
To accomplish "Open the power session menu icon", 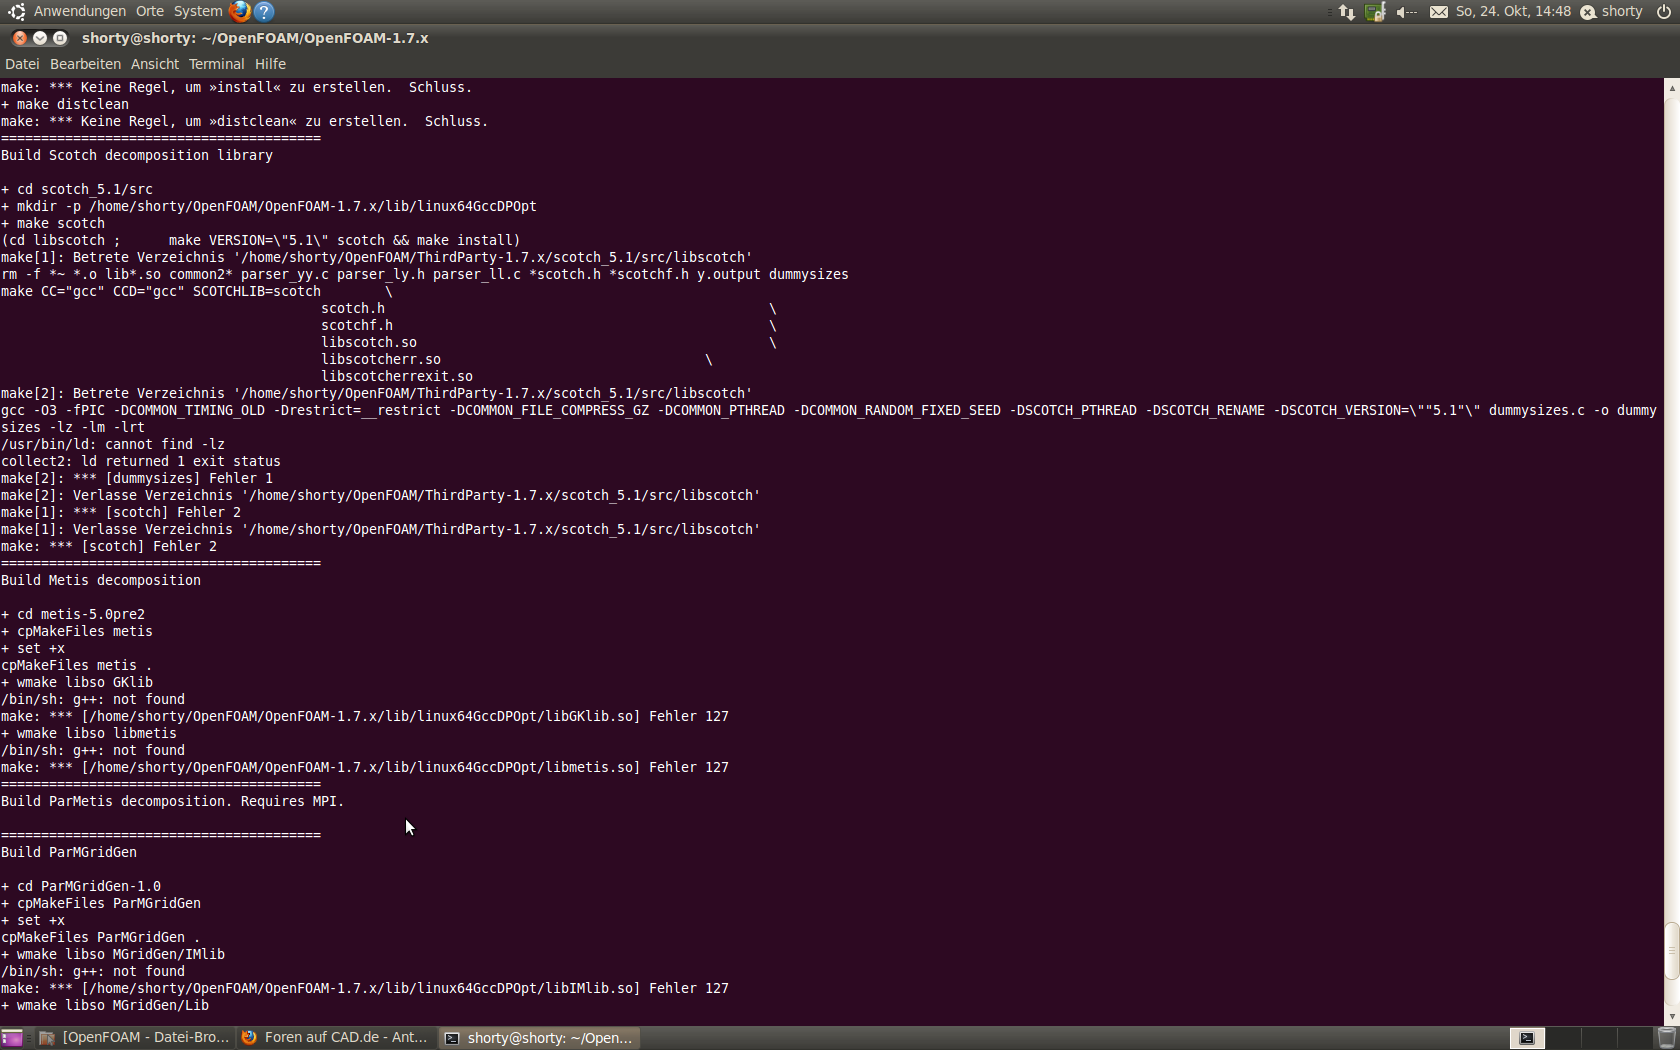I will pyautogui.click(x=1663, y=12).
